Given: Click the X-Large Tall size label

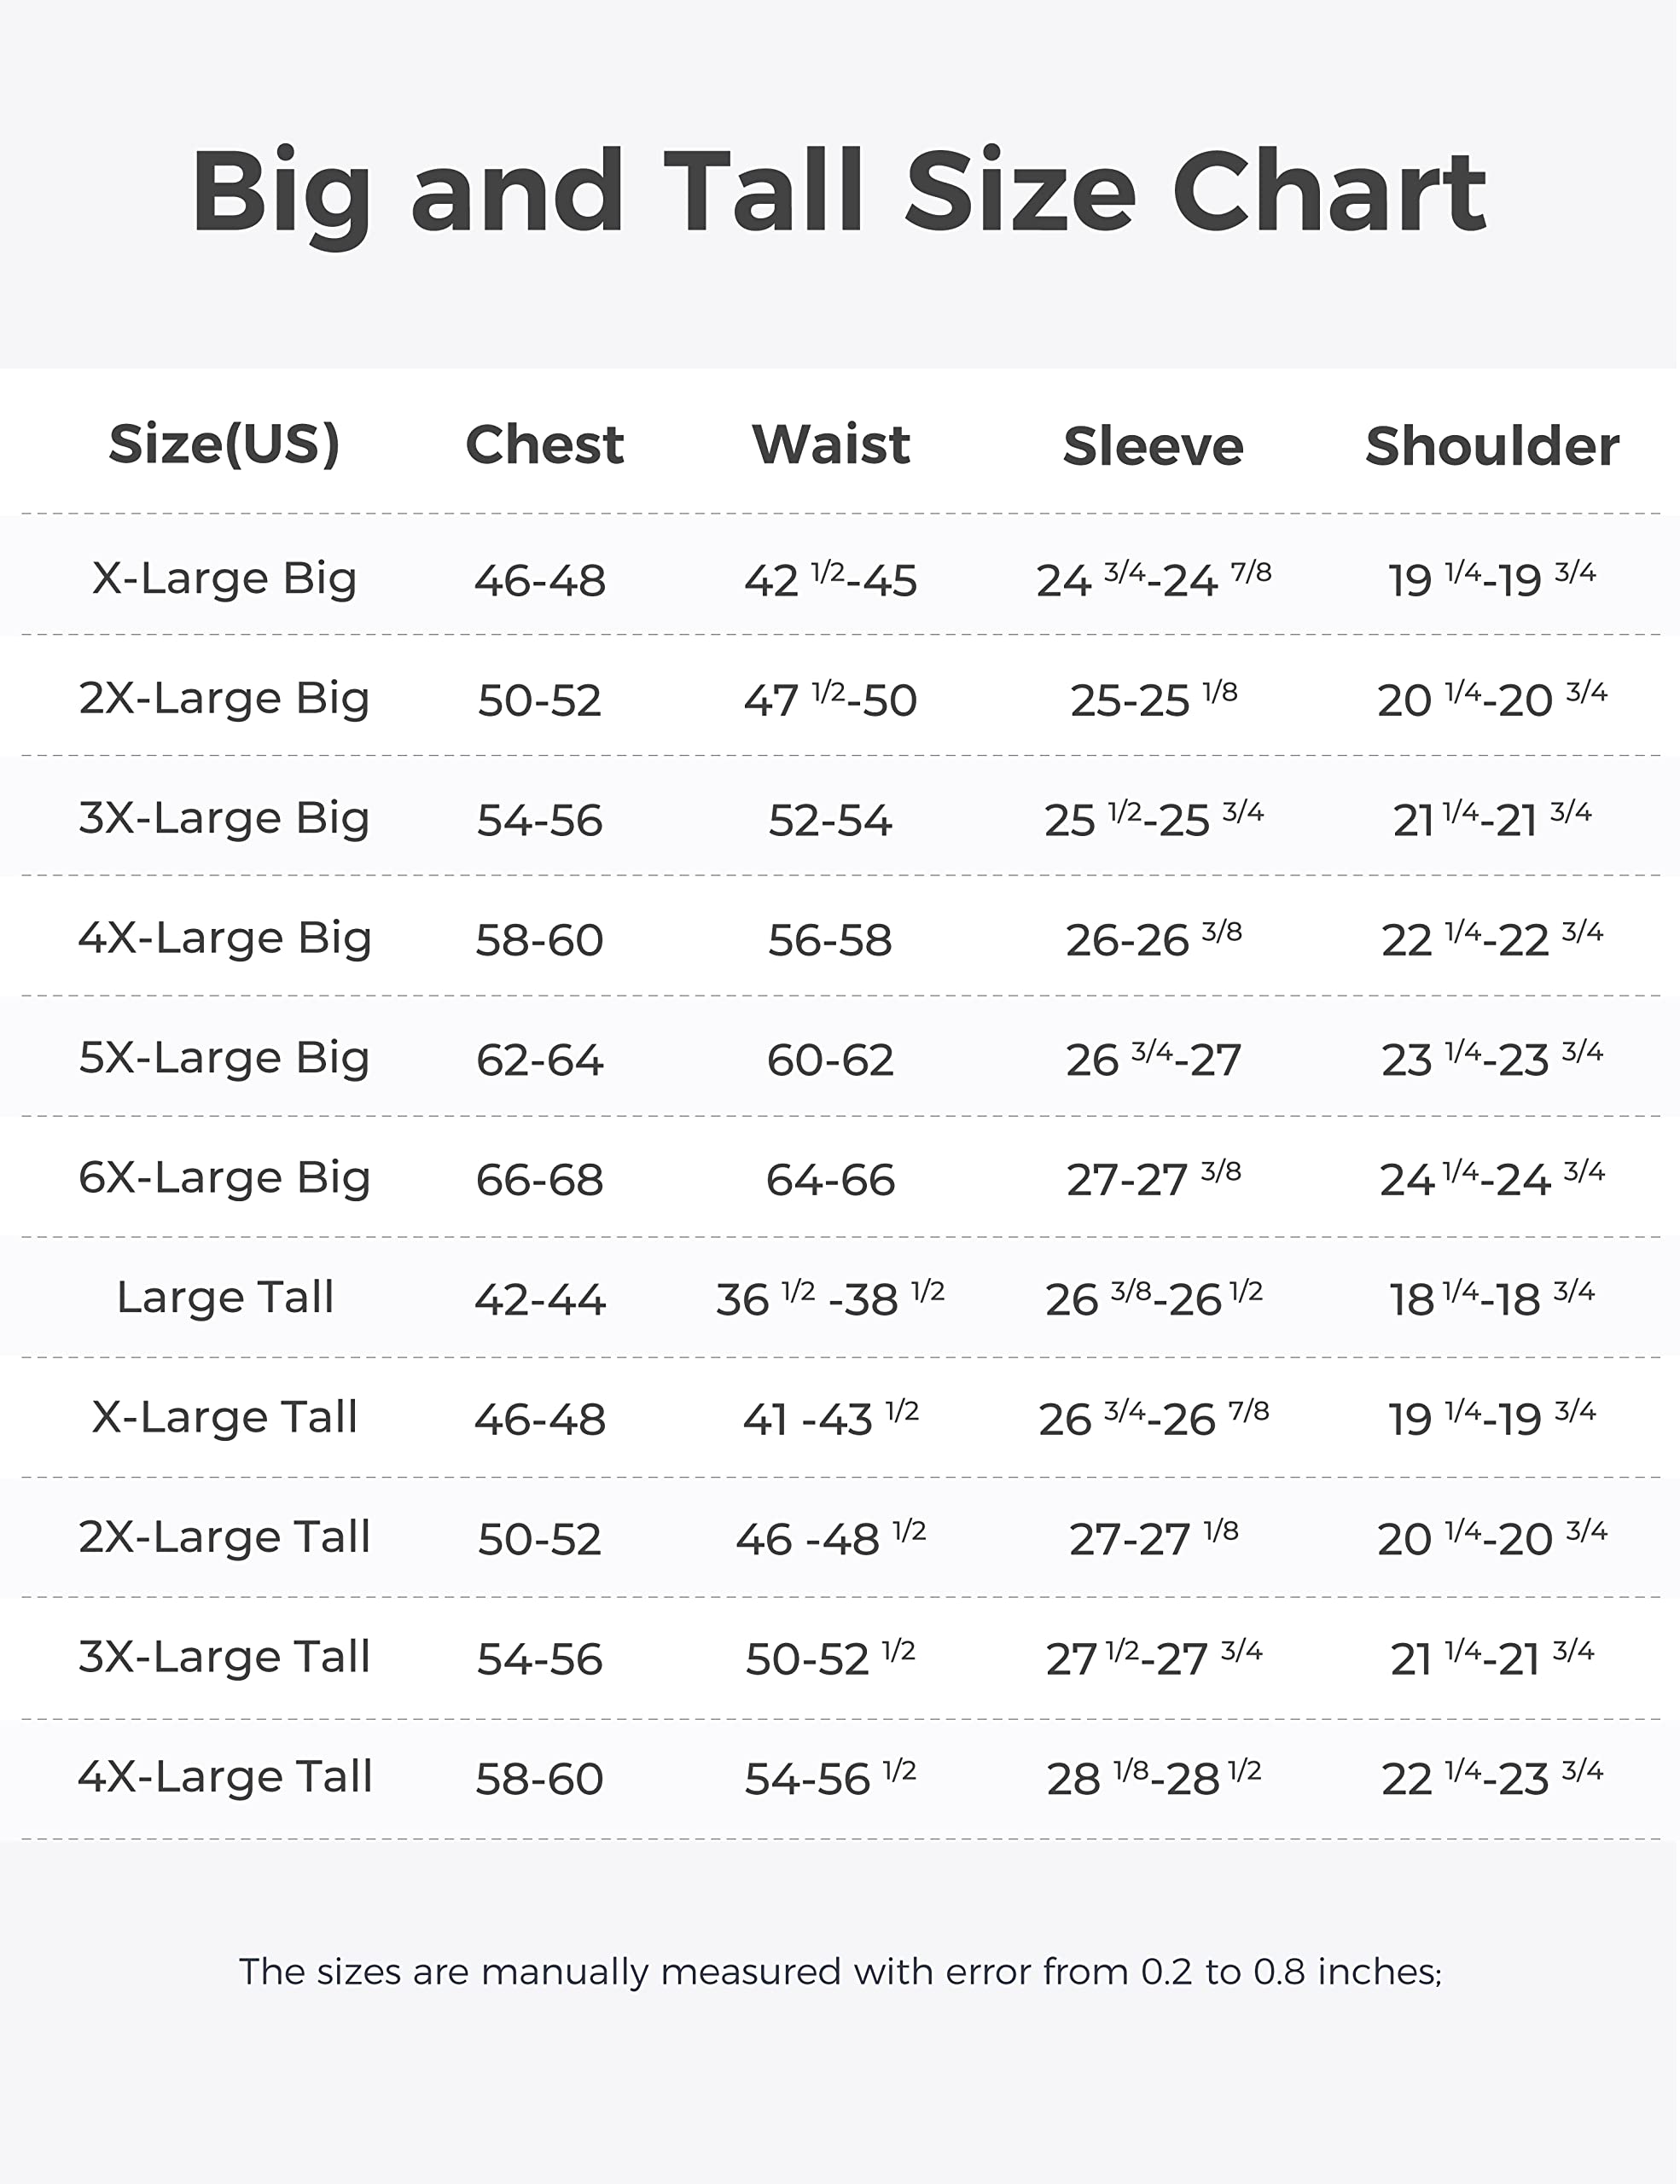Looking at the screenshot, I should 224,1417.
